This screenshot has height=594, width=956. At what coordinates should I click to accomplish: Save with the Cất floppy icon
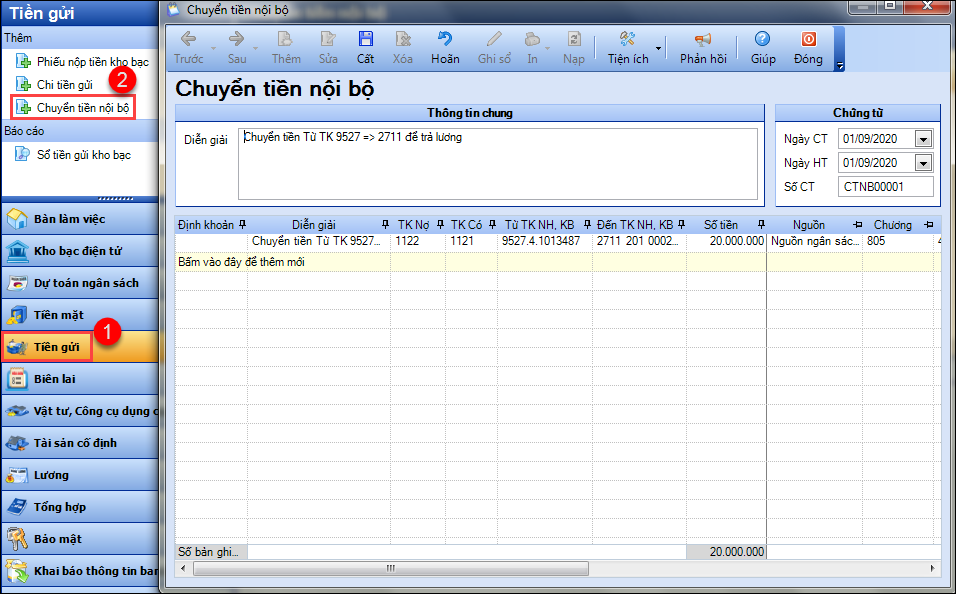(365, 40)
